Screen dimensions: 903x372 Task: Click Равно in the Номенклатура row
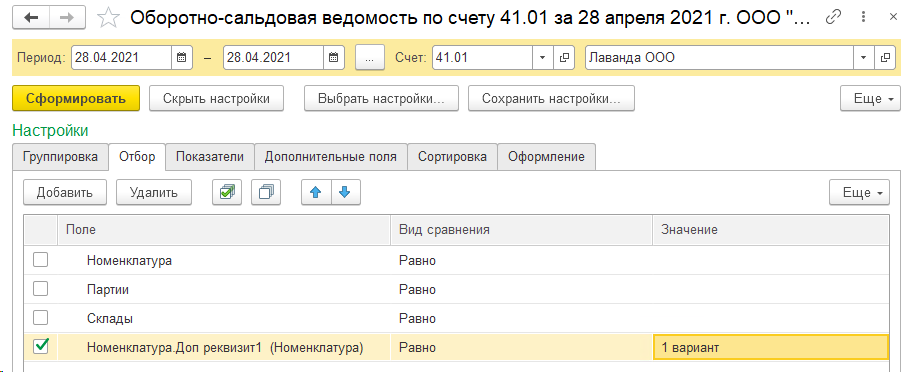(418, 261)
